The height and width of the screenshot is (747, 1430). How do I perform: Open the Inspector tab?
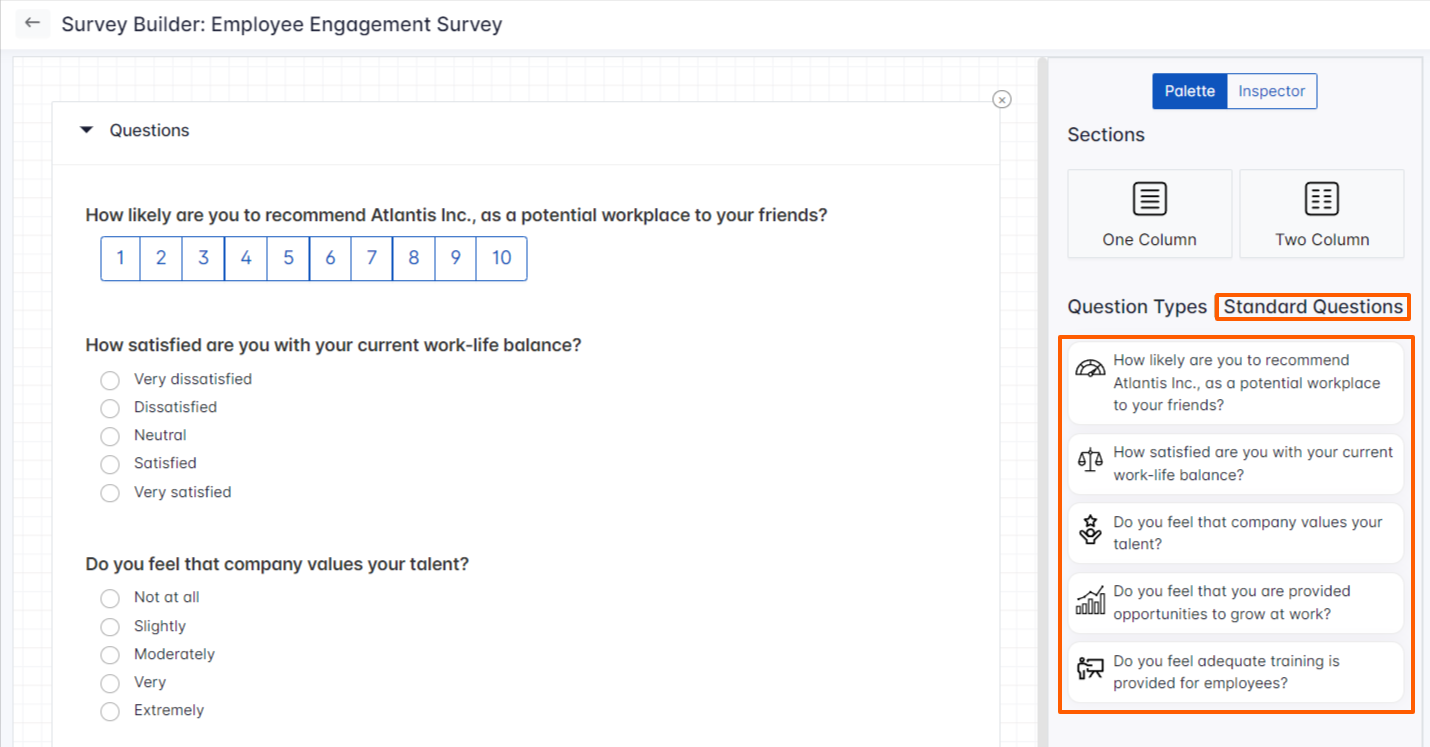click(1271, 91)
